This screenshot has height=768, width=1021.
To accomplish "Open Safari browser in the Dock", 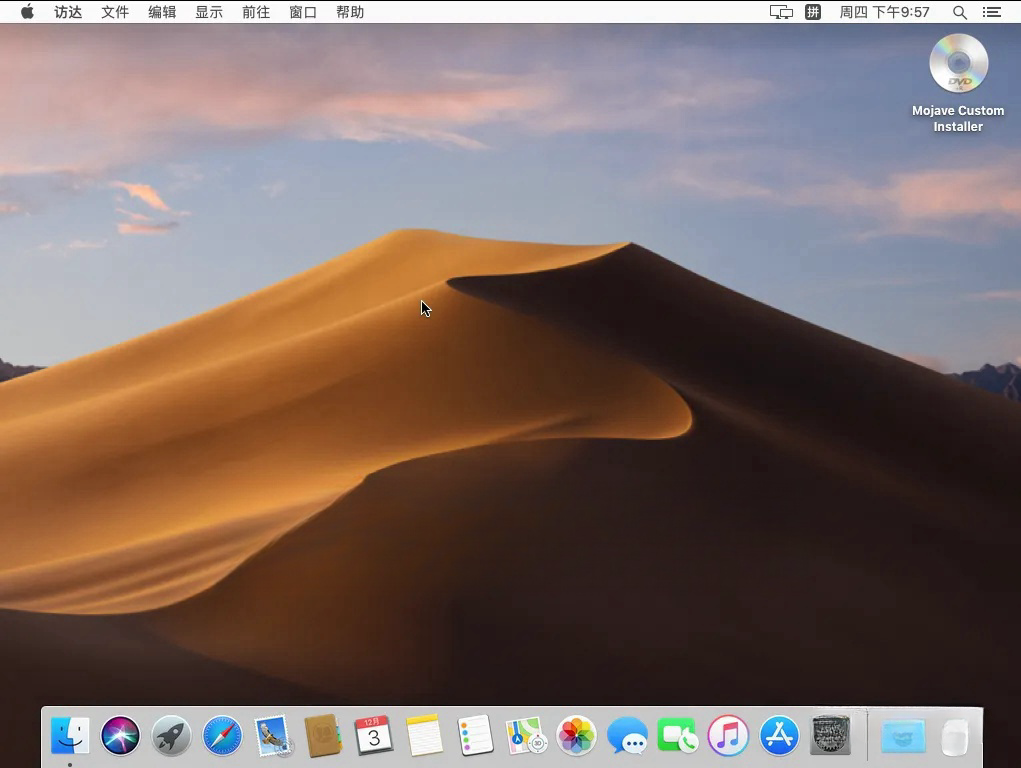I will (222, 735).
